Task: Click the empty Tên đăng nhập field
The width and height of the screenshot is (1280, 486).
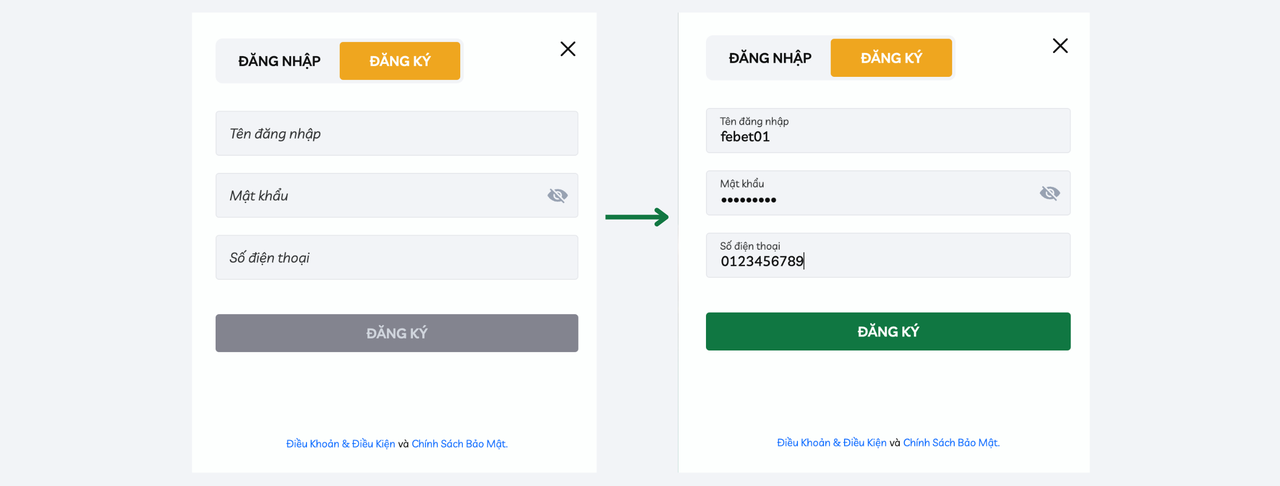Action: click(x=396, y=133)
